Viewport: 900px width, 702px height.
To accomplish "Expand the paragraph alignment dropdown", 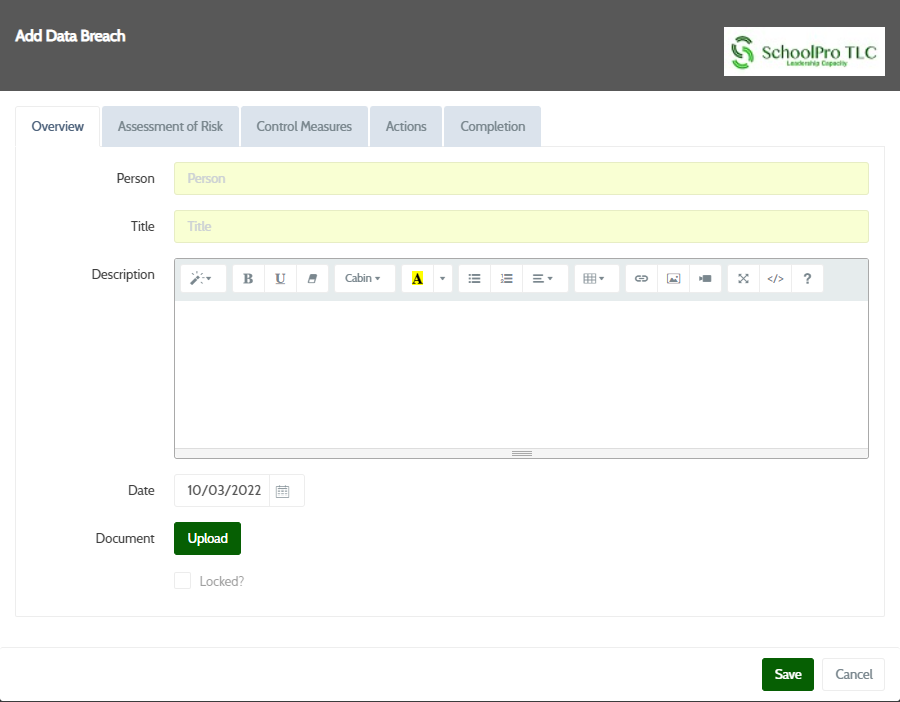I will pos(543,279).
